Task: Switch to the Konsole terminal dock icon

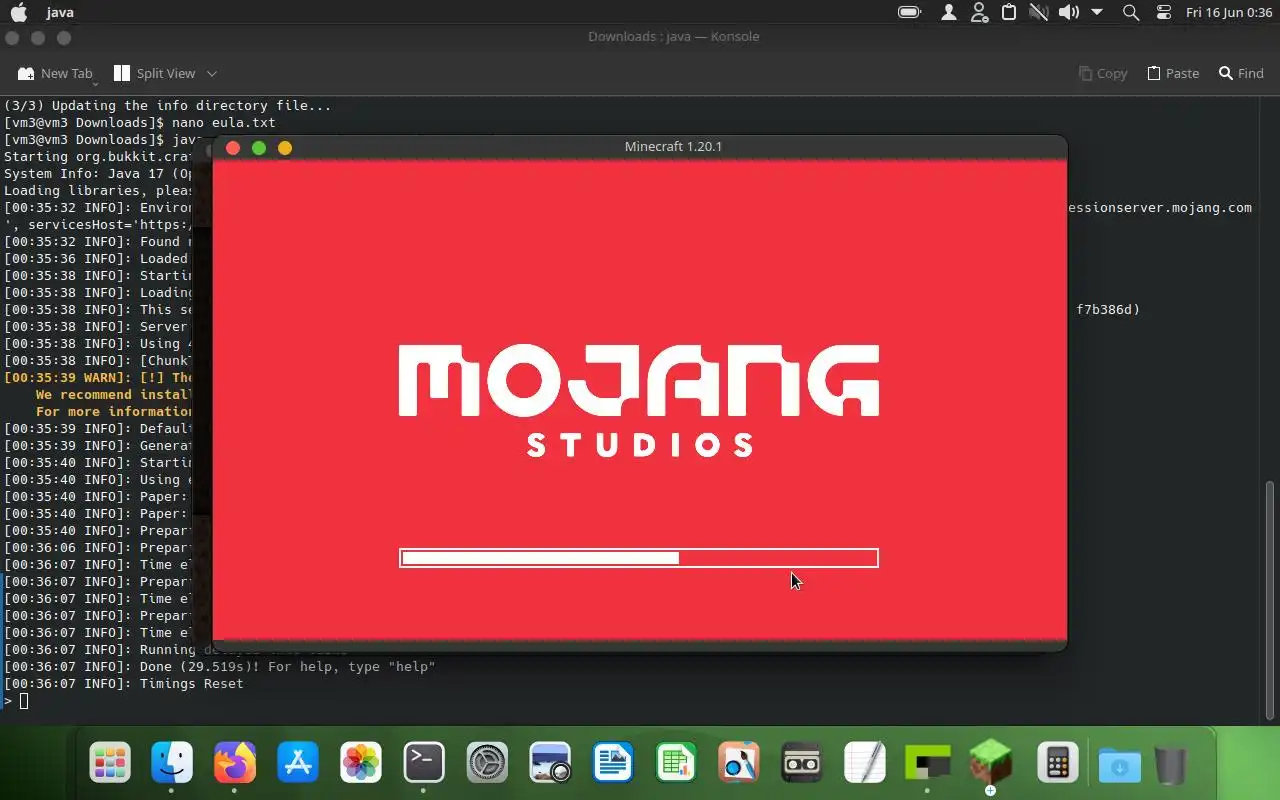Action: 424,764
